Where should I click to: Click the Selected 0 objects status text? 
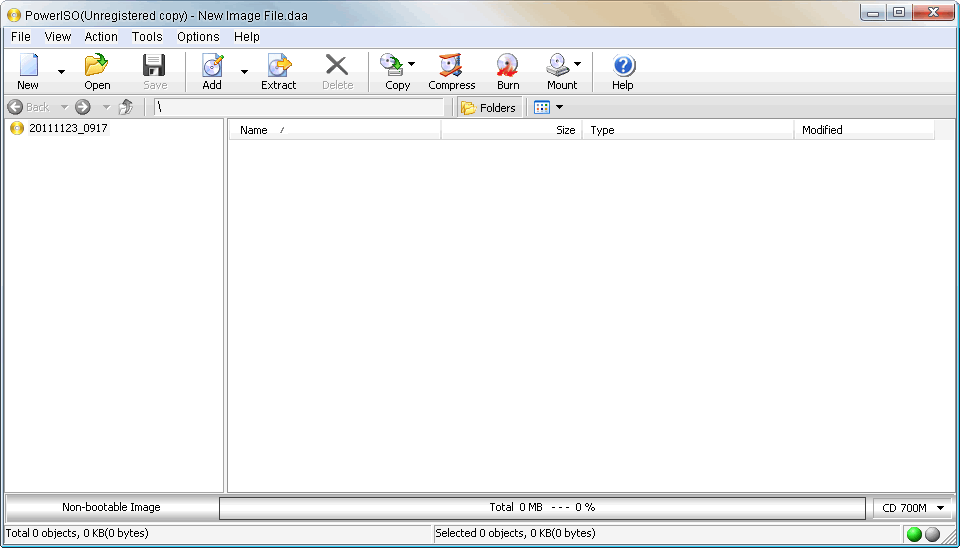click(x=515, y=533)
